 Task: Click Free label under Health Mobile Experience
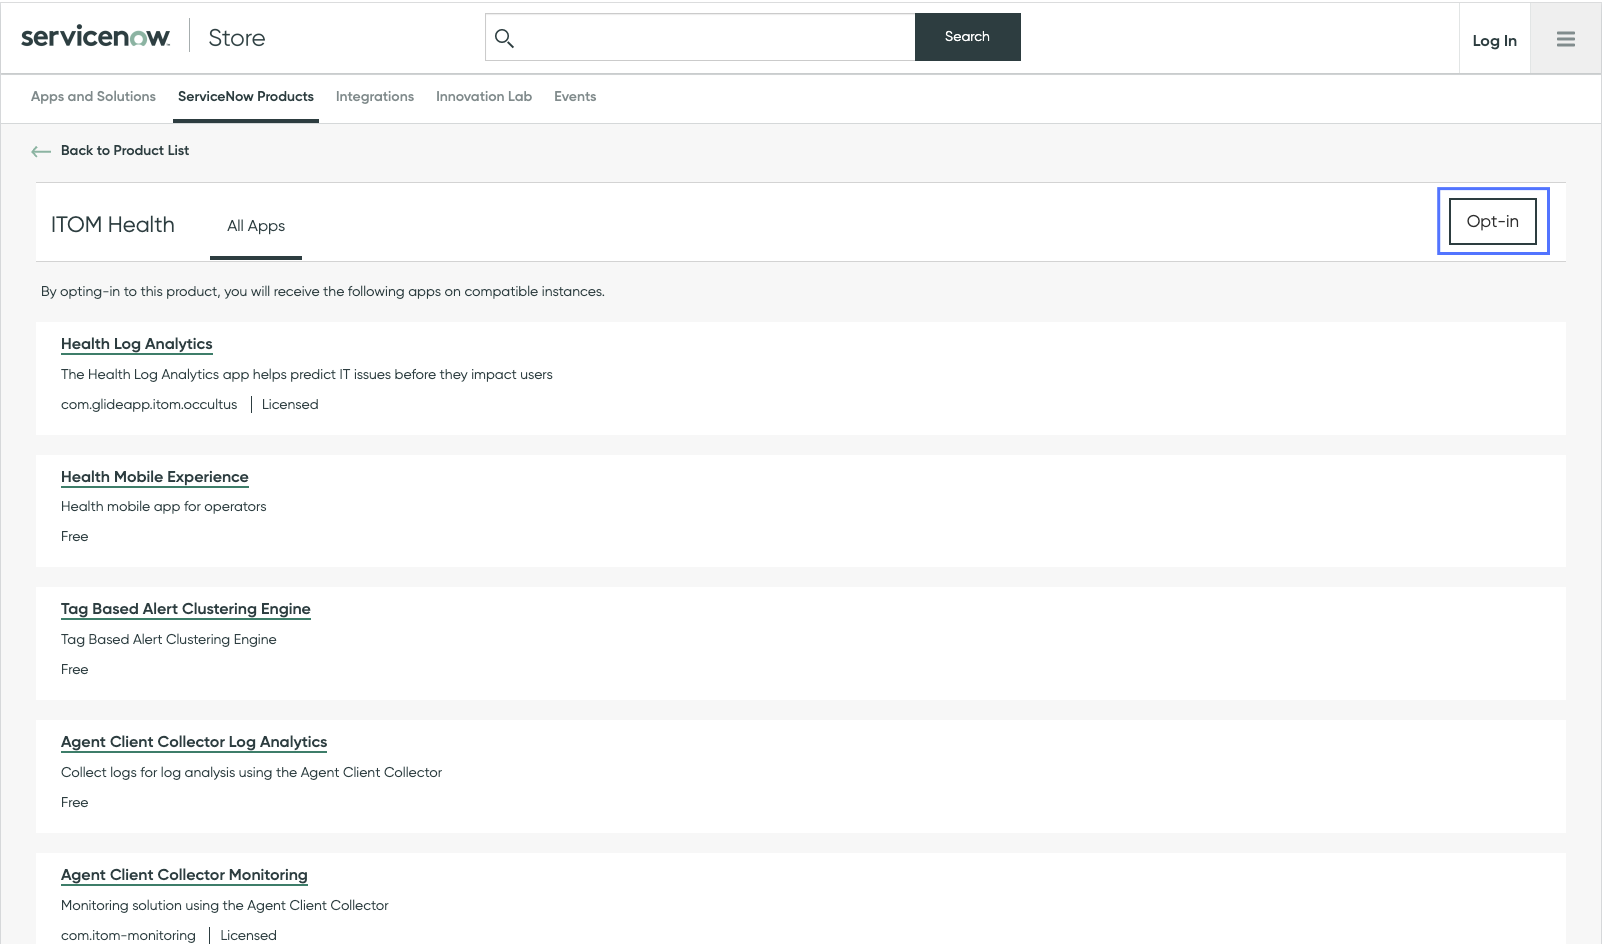pyautogui.click(x=75, y=537)
